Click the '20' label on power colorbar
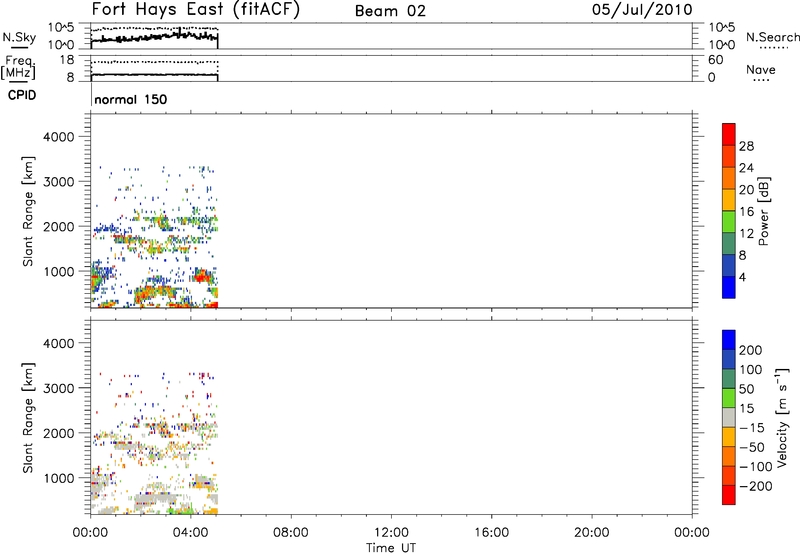 coord(746,190)
